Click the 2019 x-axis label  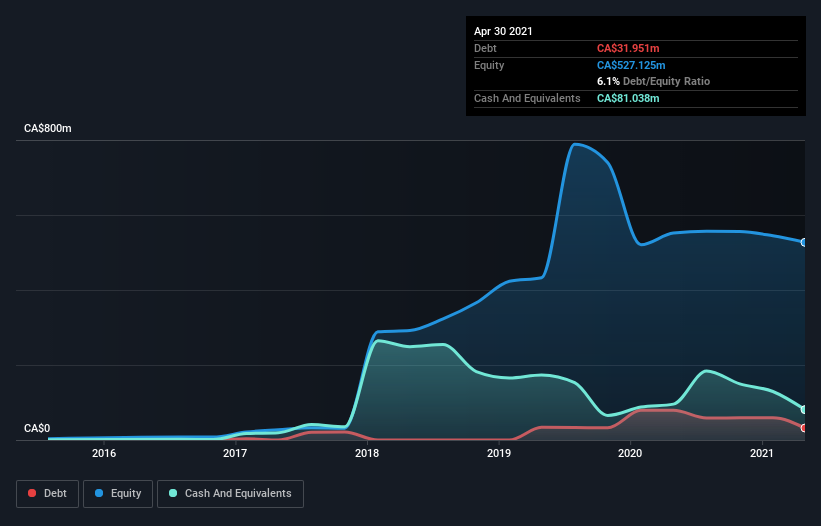(x=499, y=453)
